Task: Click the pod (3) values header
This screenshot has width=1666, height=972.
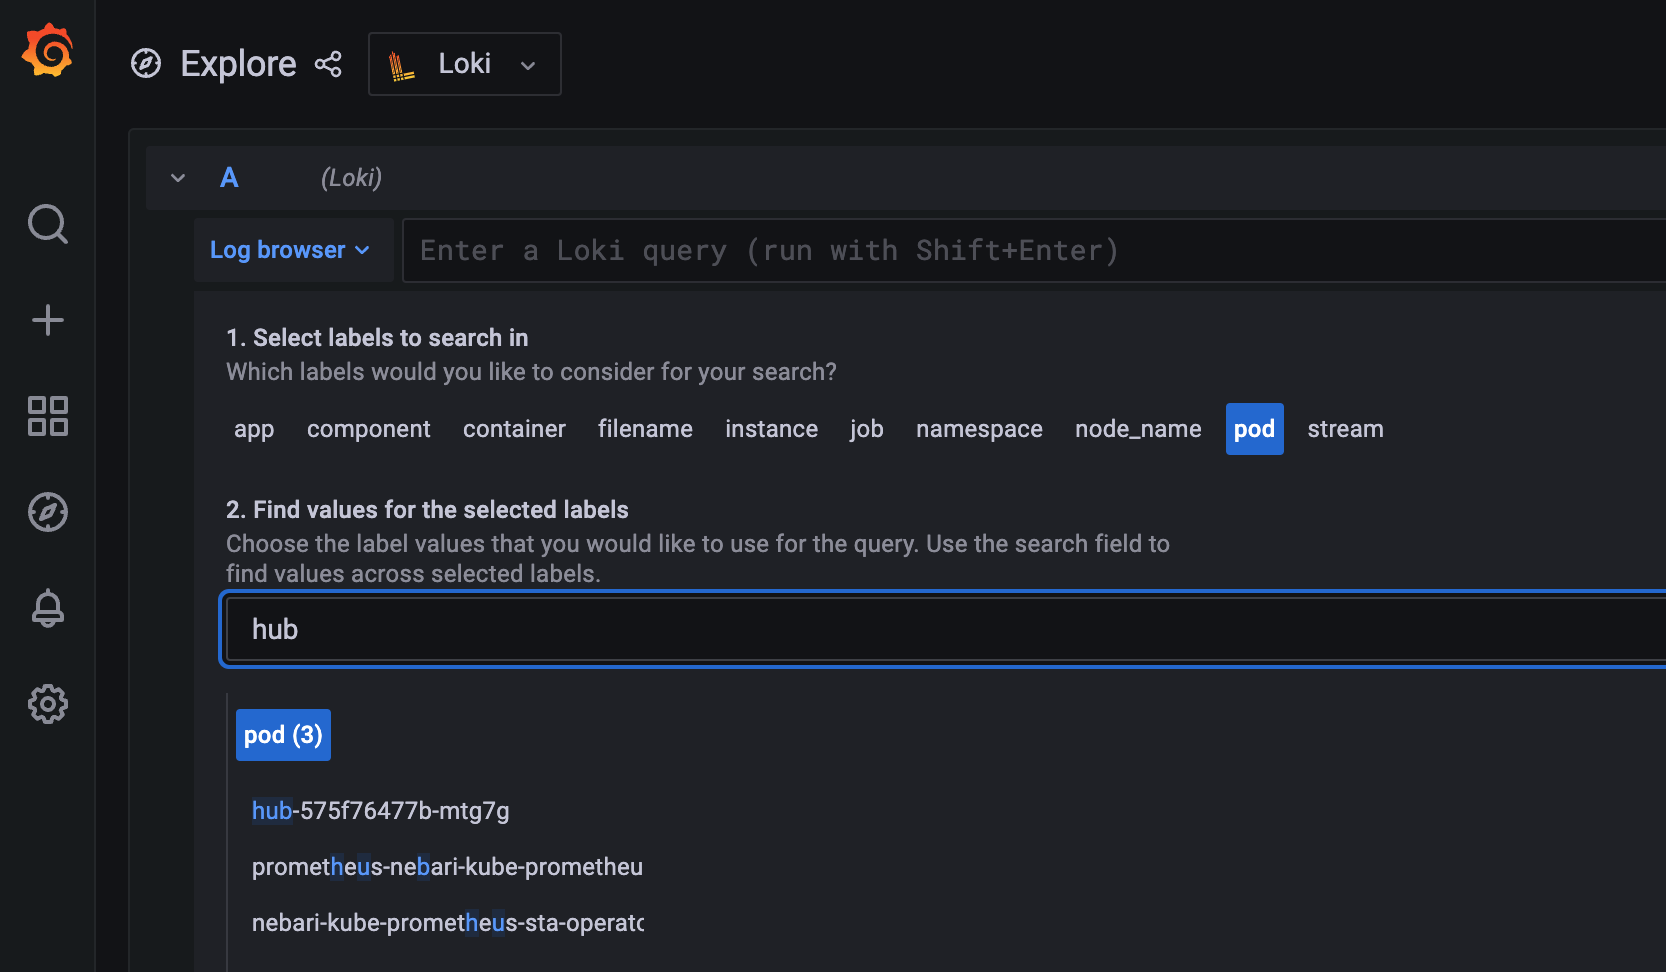Action: (283, 735)
